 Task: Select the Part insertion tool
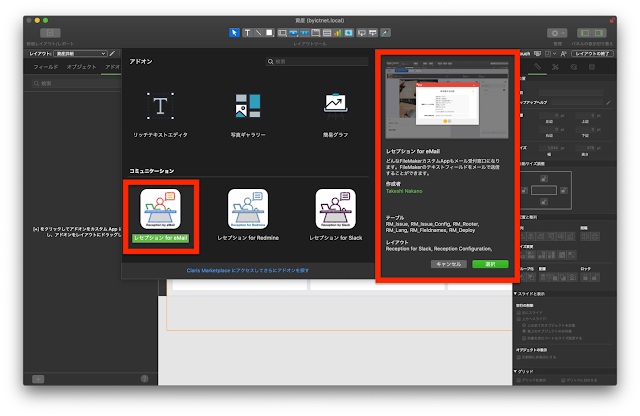coord(373,33)
